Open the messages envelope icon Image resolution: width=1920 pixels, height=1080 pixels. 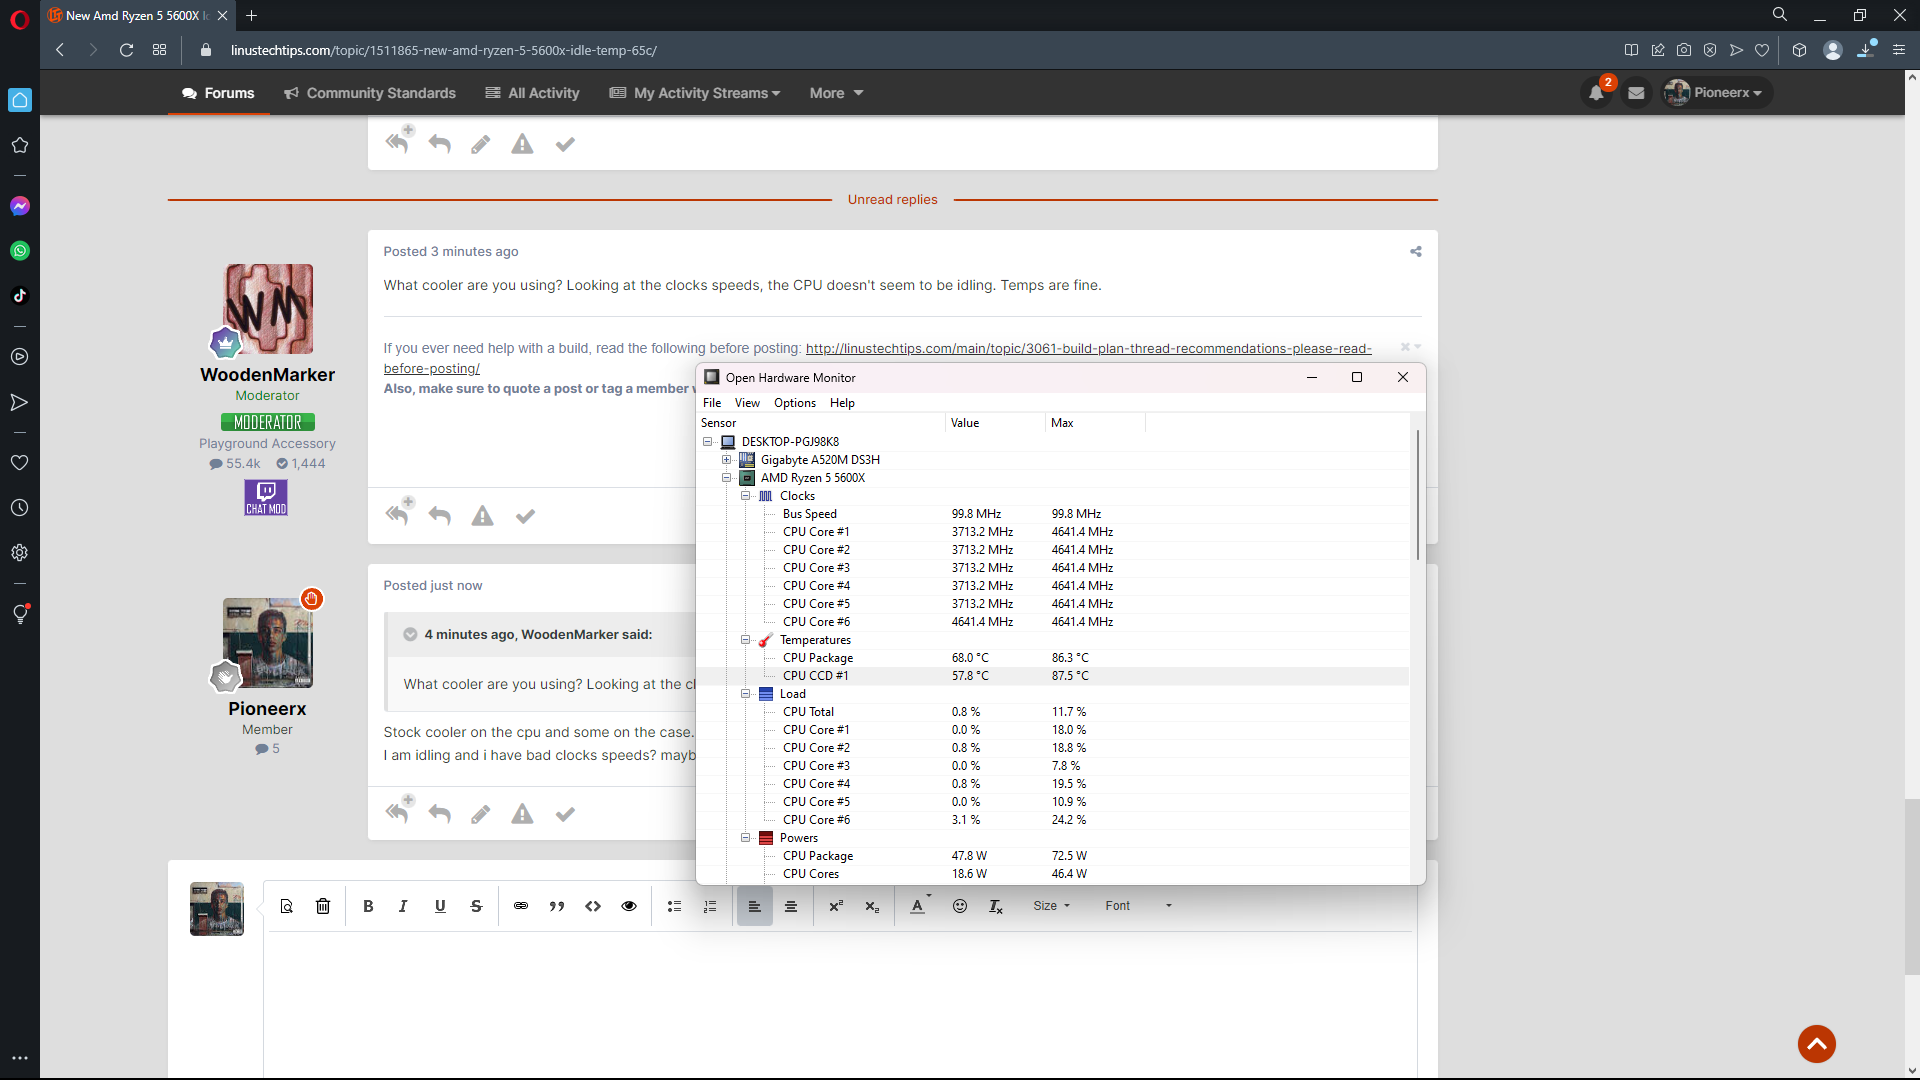click(x=1636, y=93)
